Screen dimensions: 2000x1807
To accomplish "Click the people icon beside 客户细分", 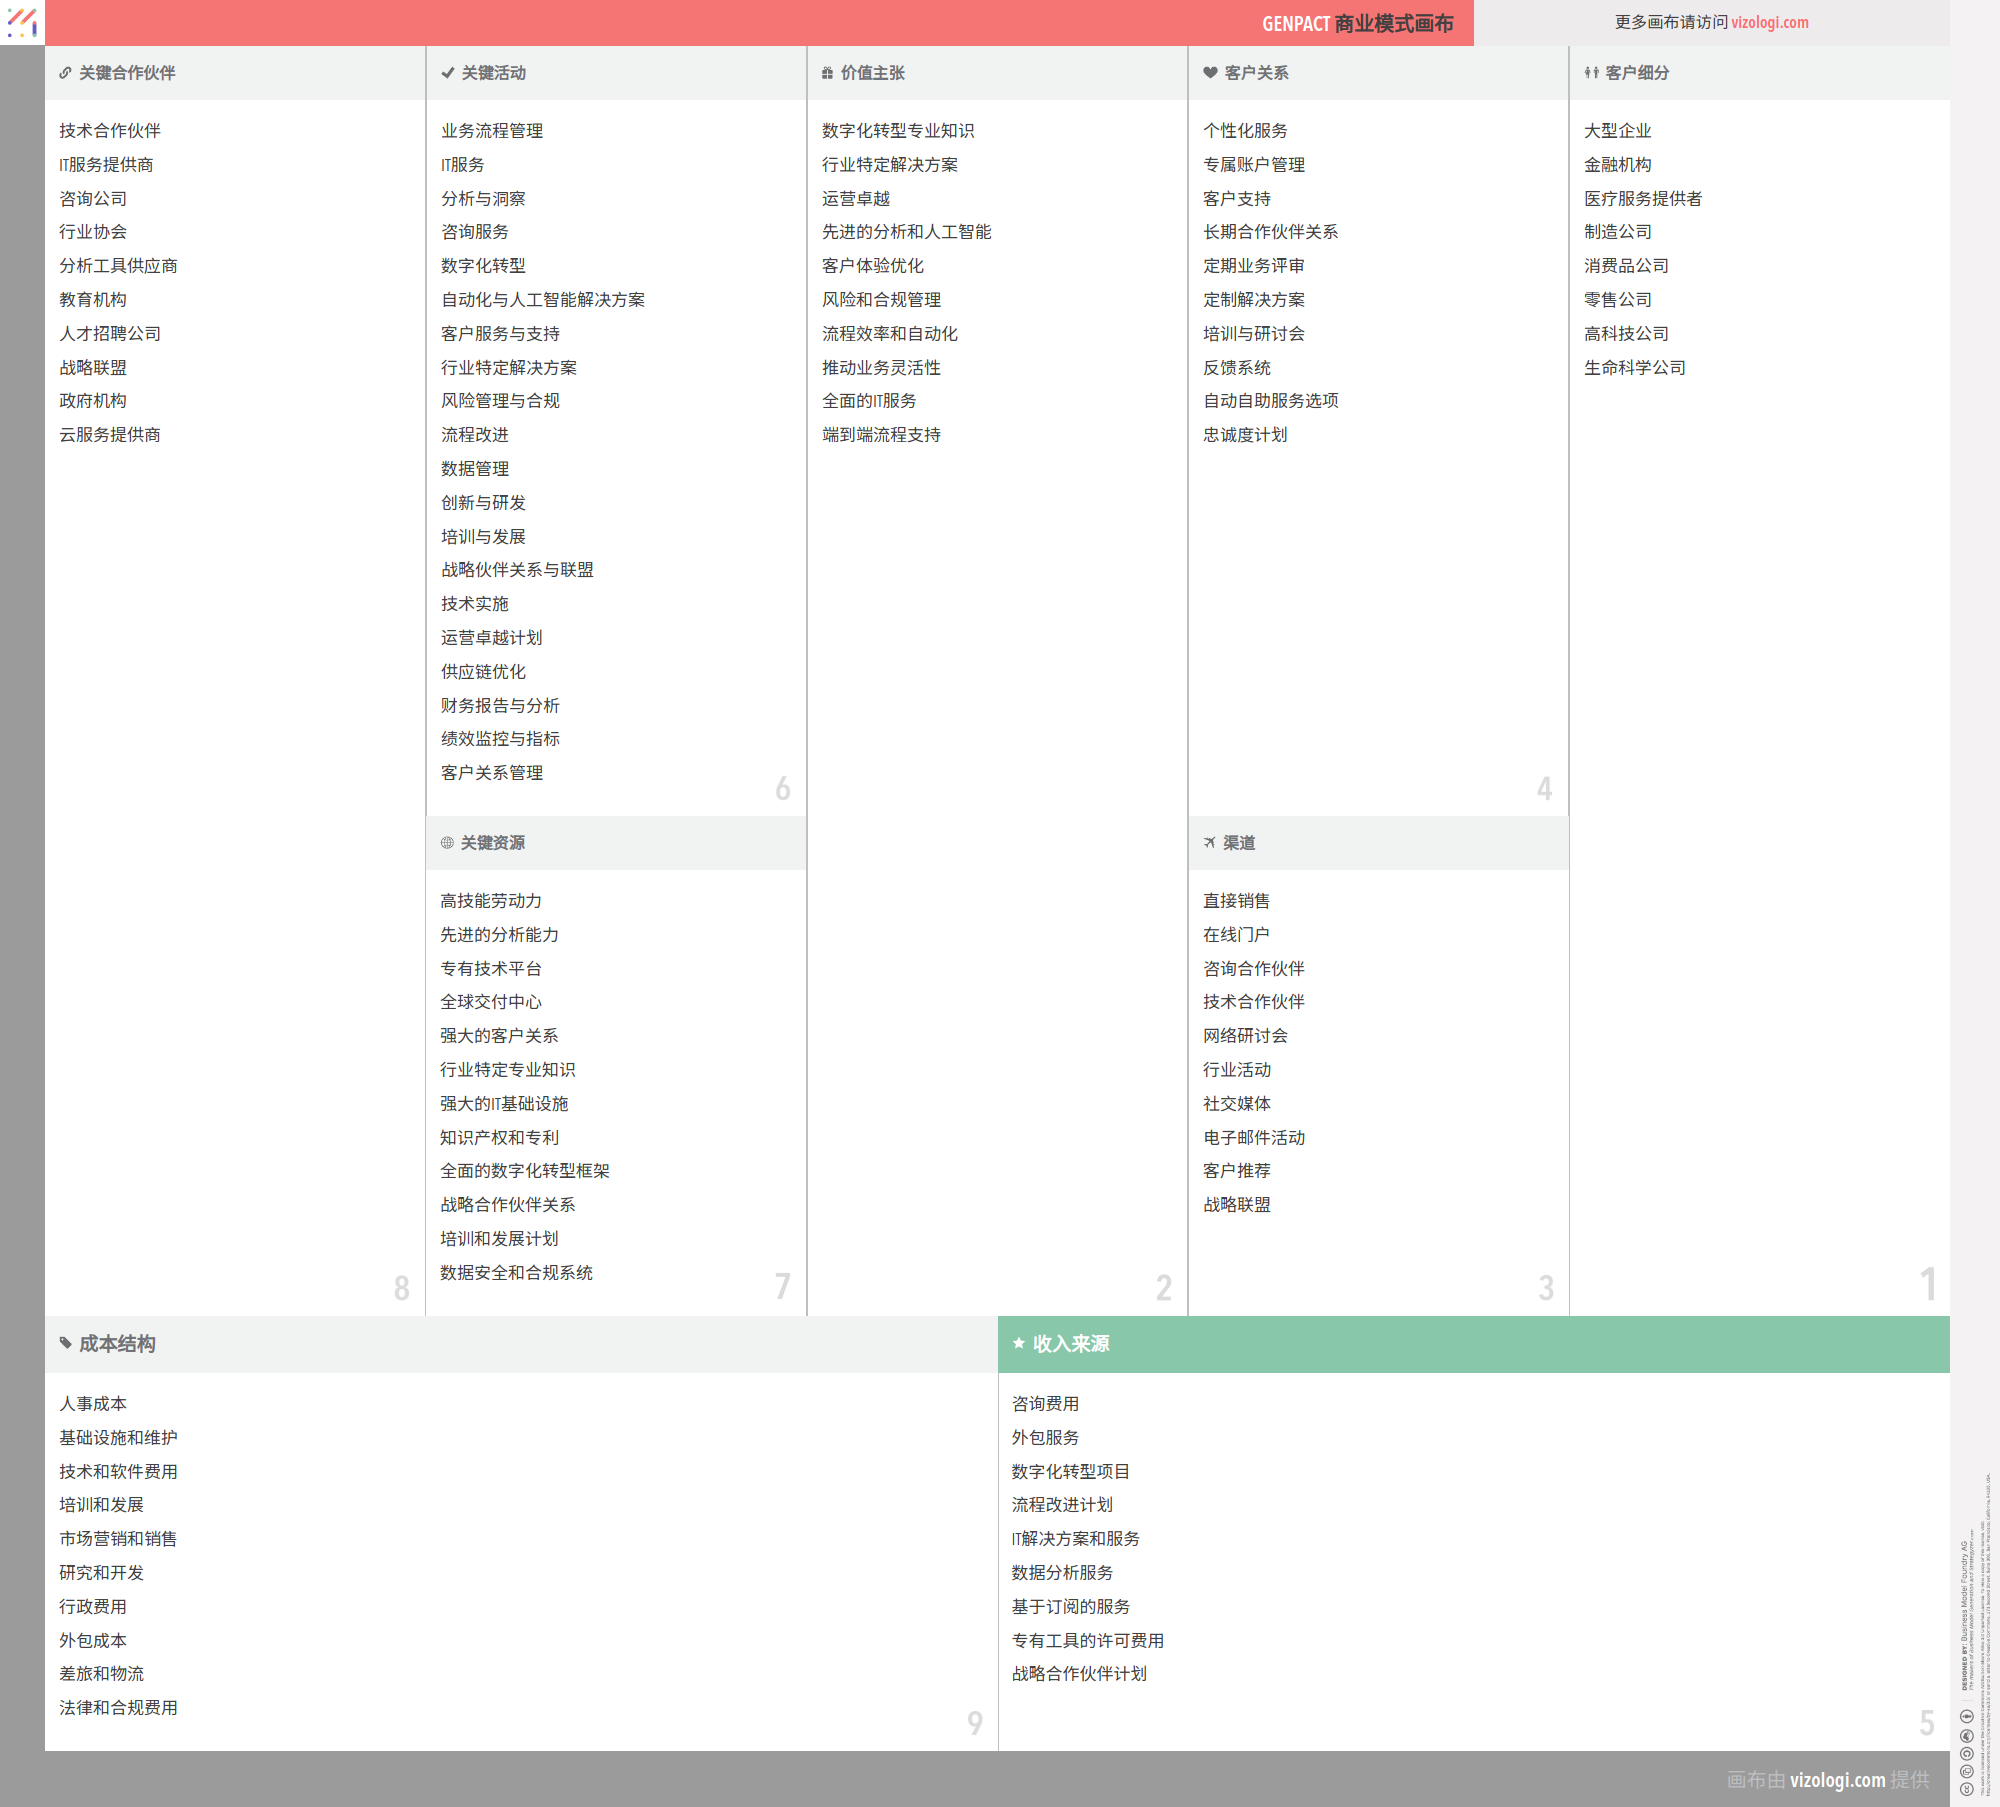I will tap(1591, 73).
